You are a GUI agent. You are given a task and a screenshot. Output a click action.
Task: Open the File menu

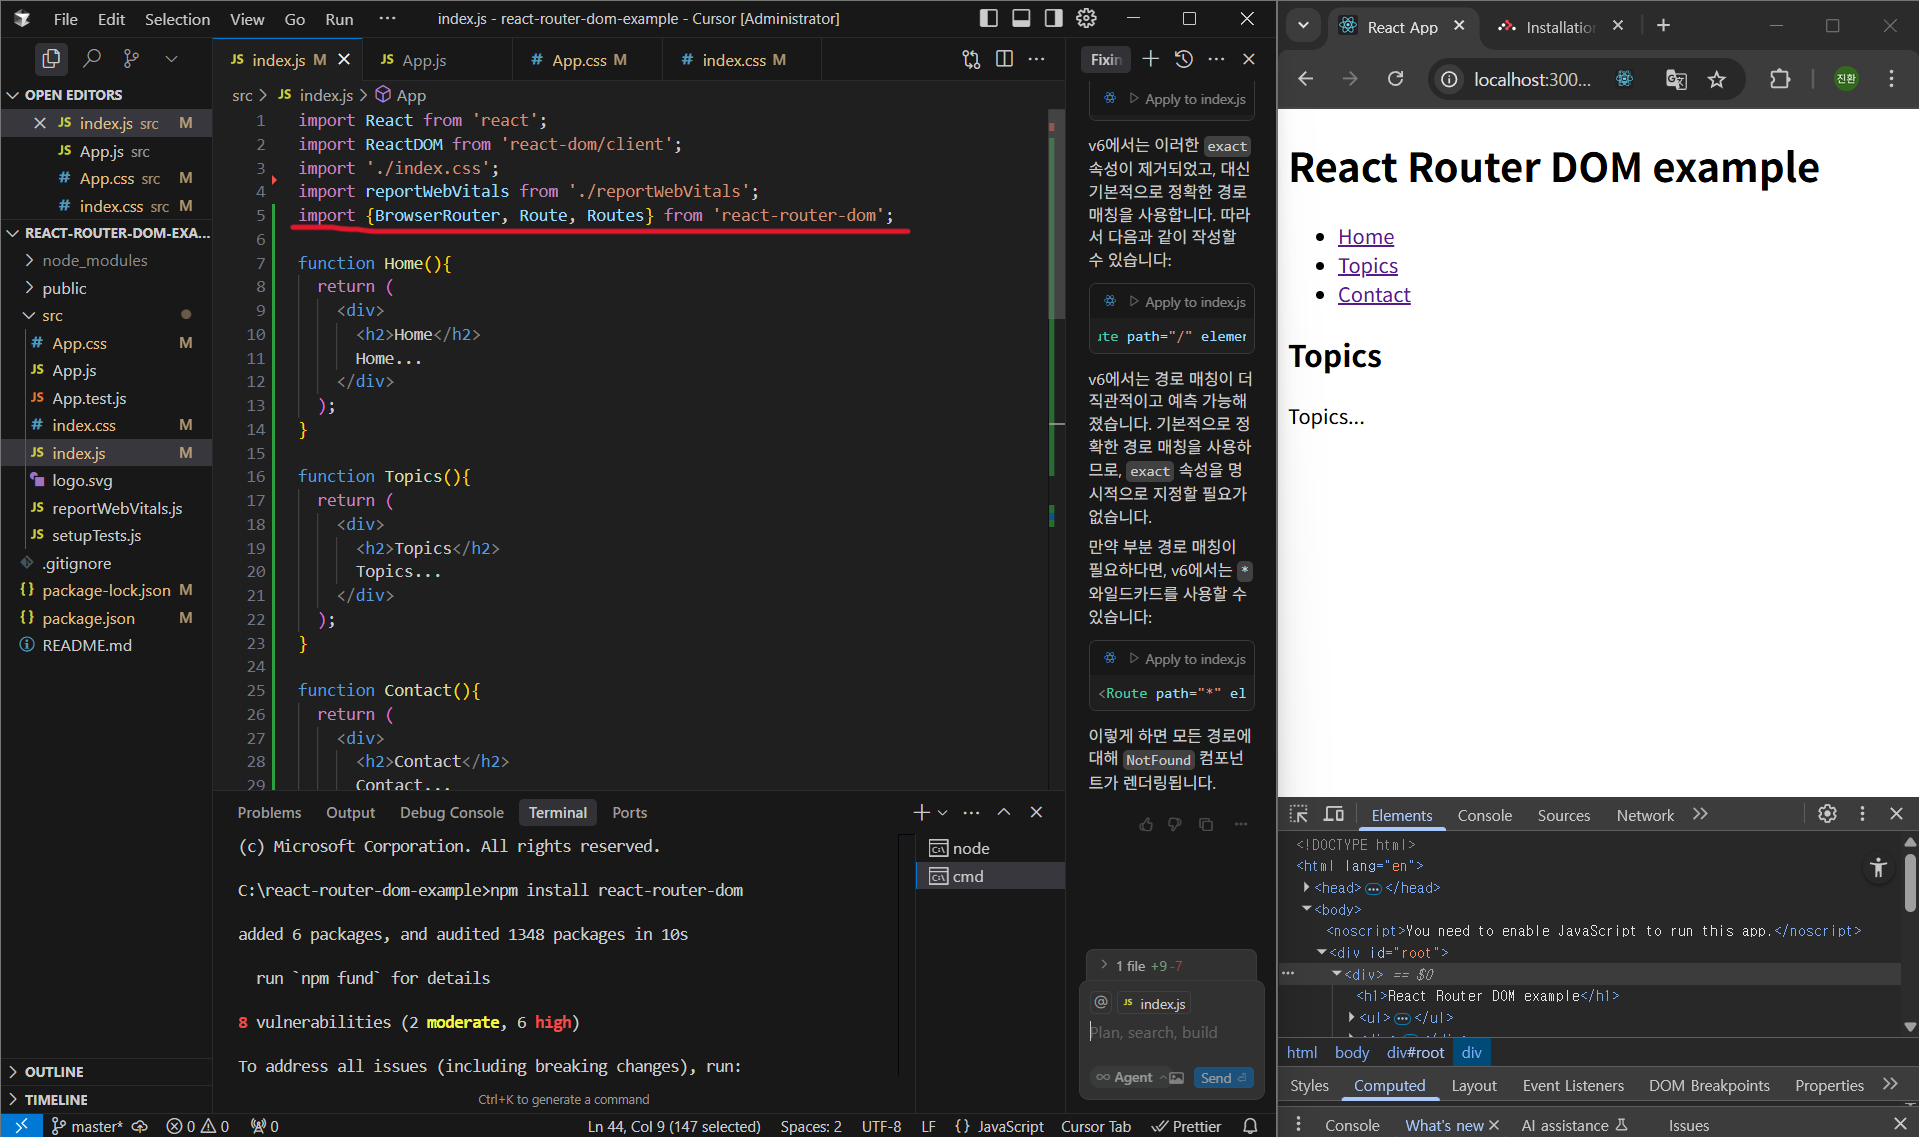coord(65,19)
